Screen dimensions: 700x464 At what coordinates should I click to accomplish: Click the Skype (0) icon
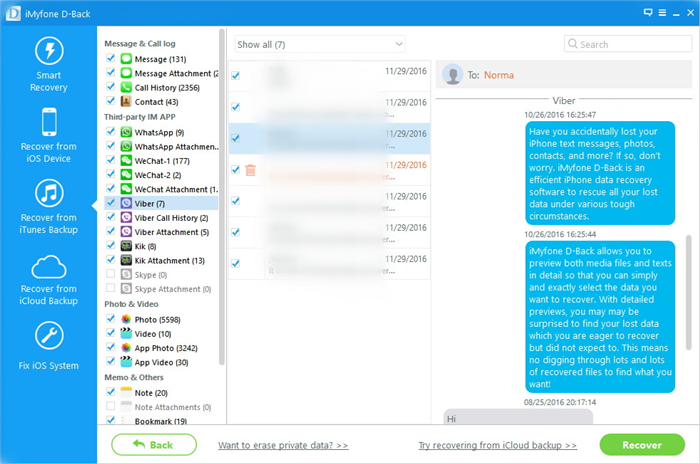pyautogui.click(x=126, y=275)
